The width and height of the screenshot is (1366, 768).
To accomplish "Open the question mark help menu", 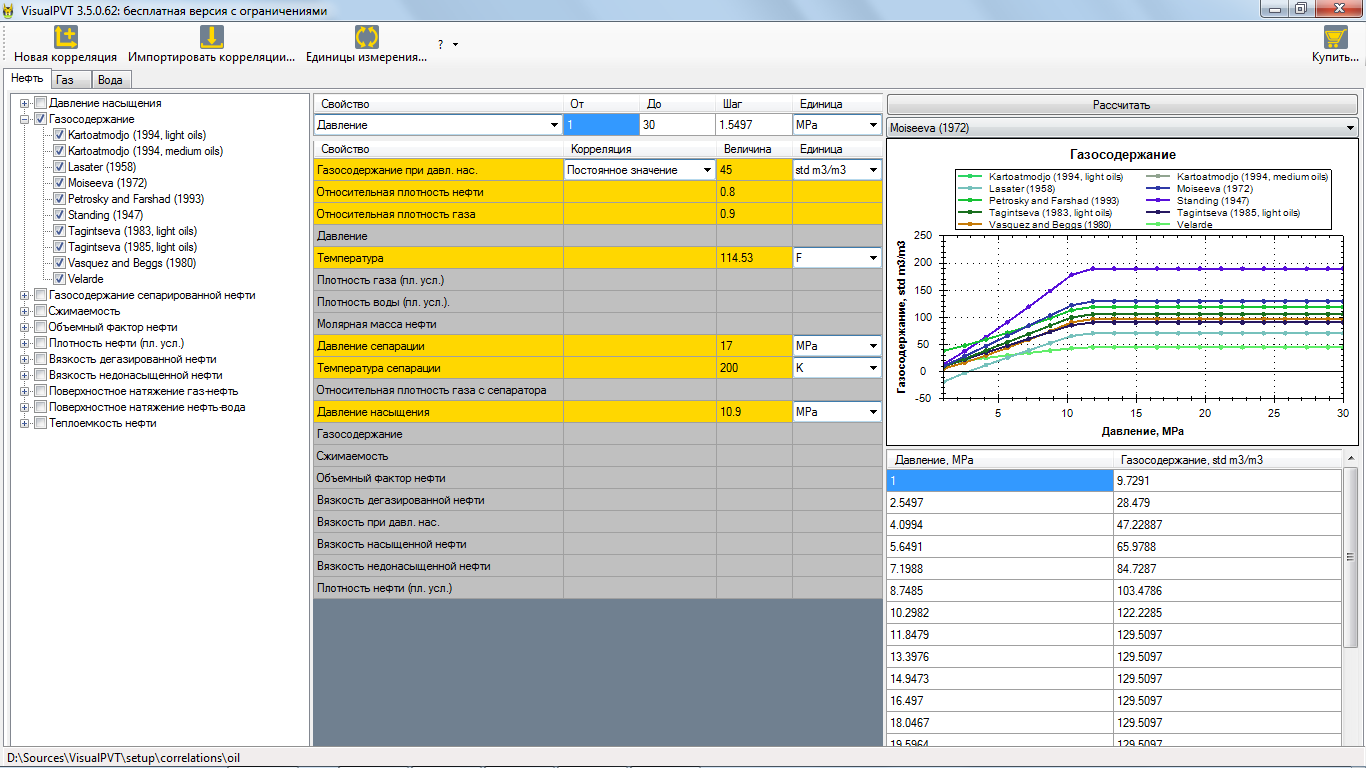I will [x=446, y=45].
